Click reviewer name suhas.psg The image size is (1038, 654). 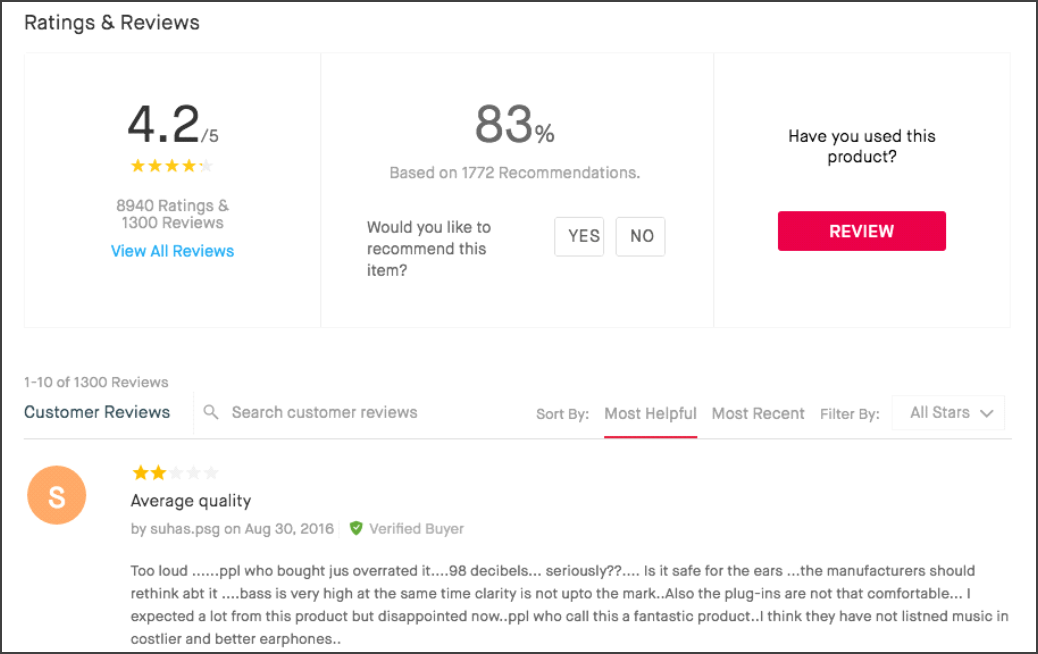[185, 529]
